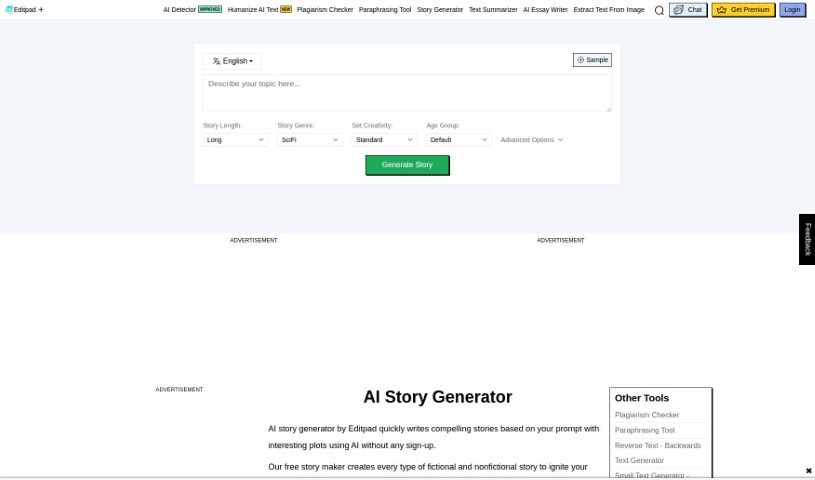Open Plagiarism Checker under Other Tools
Viewport: 815px width, 480px height.
coord(647,415)
